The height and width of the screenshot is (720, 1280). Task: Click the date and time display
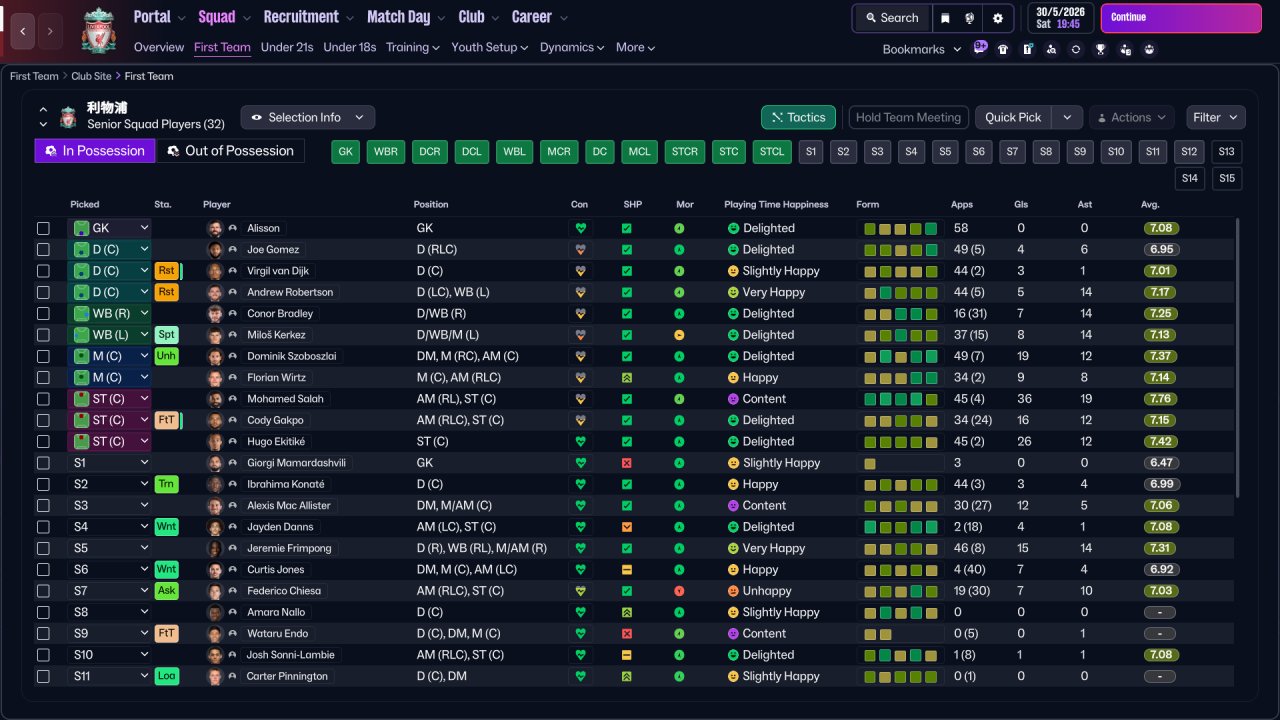coord(1060,18)
